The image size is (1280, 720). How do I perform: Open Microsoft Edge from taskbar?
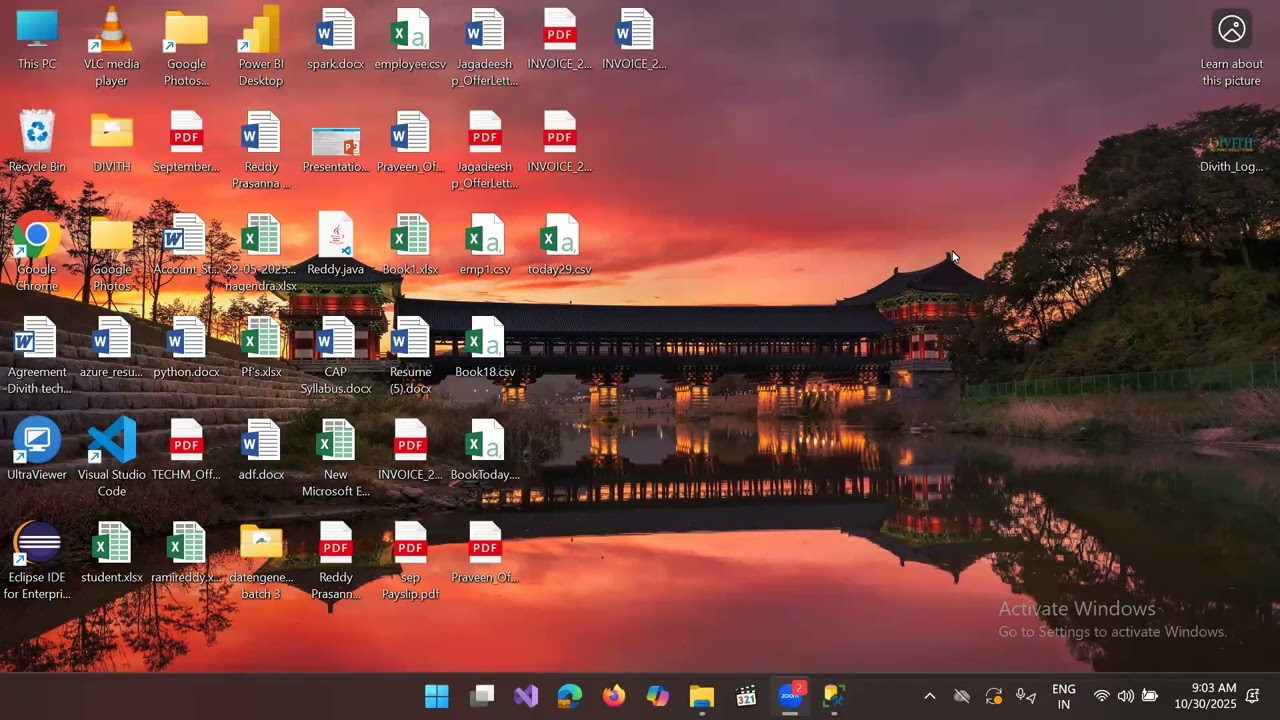pos(570,697)
